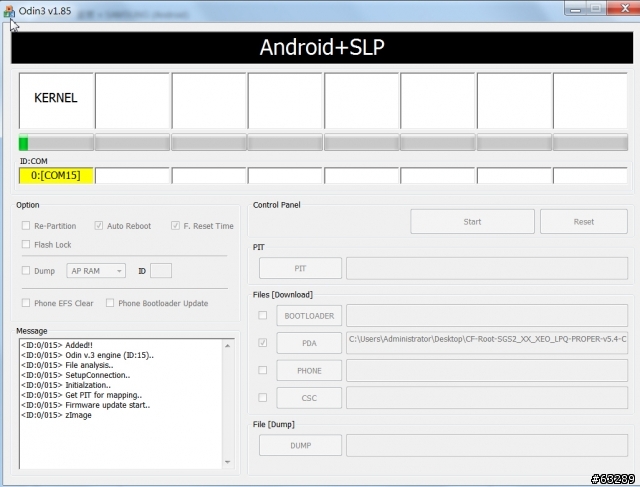The image size is (640, 487).
Task: Click the PIT file path field
Action: [487, 268]
